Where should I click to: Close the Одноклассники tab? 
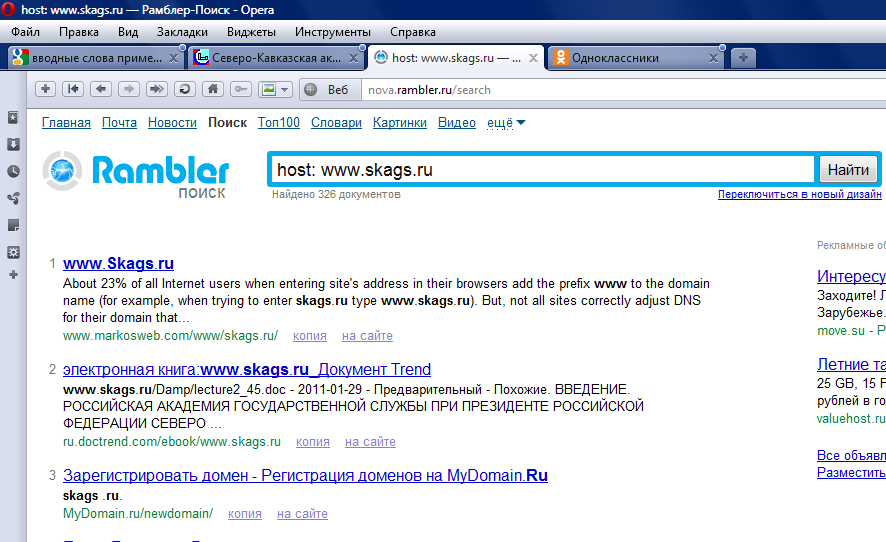(713, 58)
